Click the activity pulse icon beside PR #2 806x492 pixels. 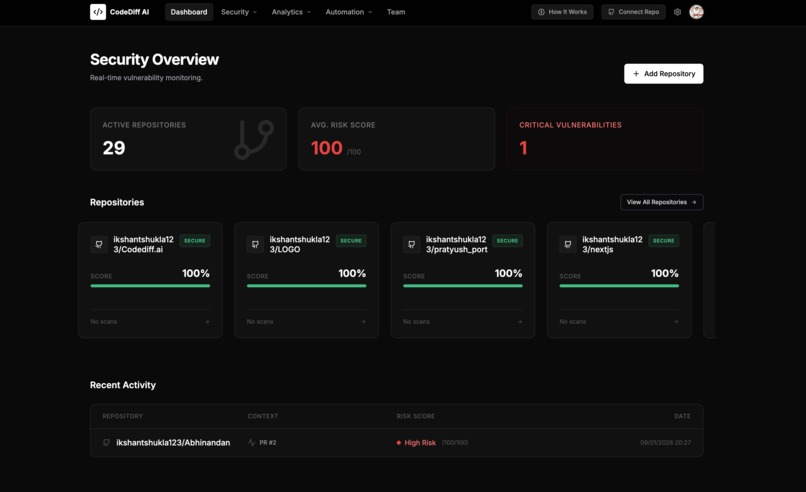pos(251,443)
